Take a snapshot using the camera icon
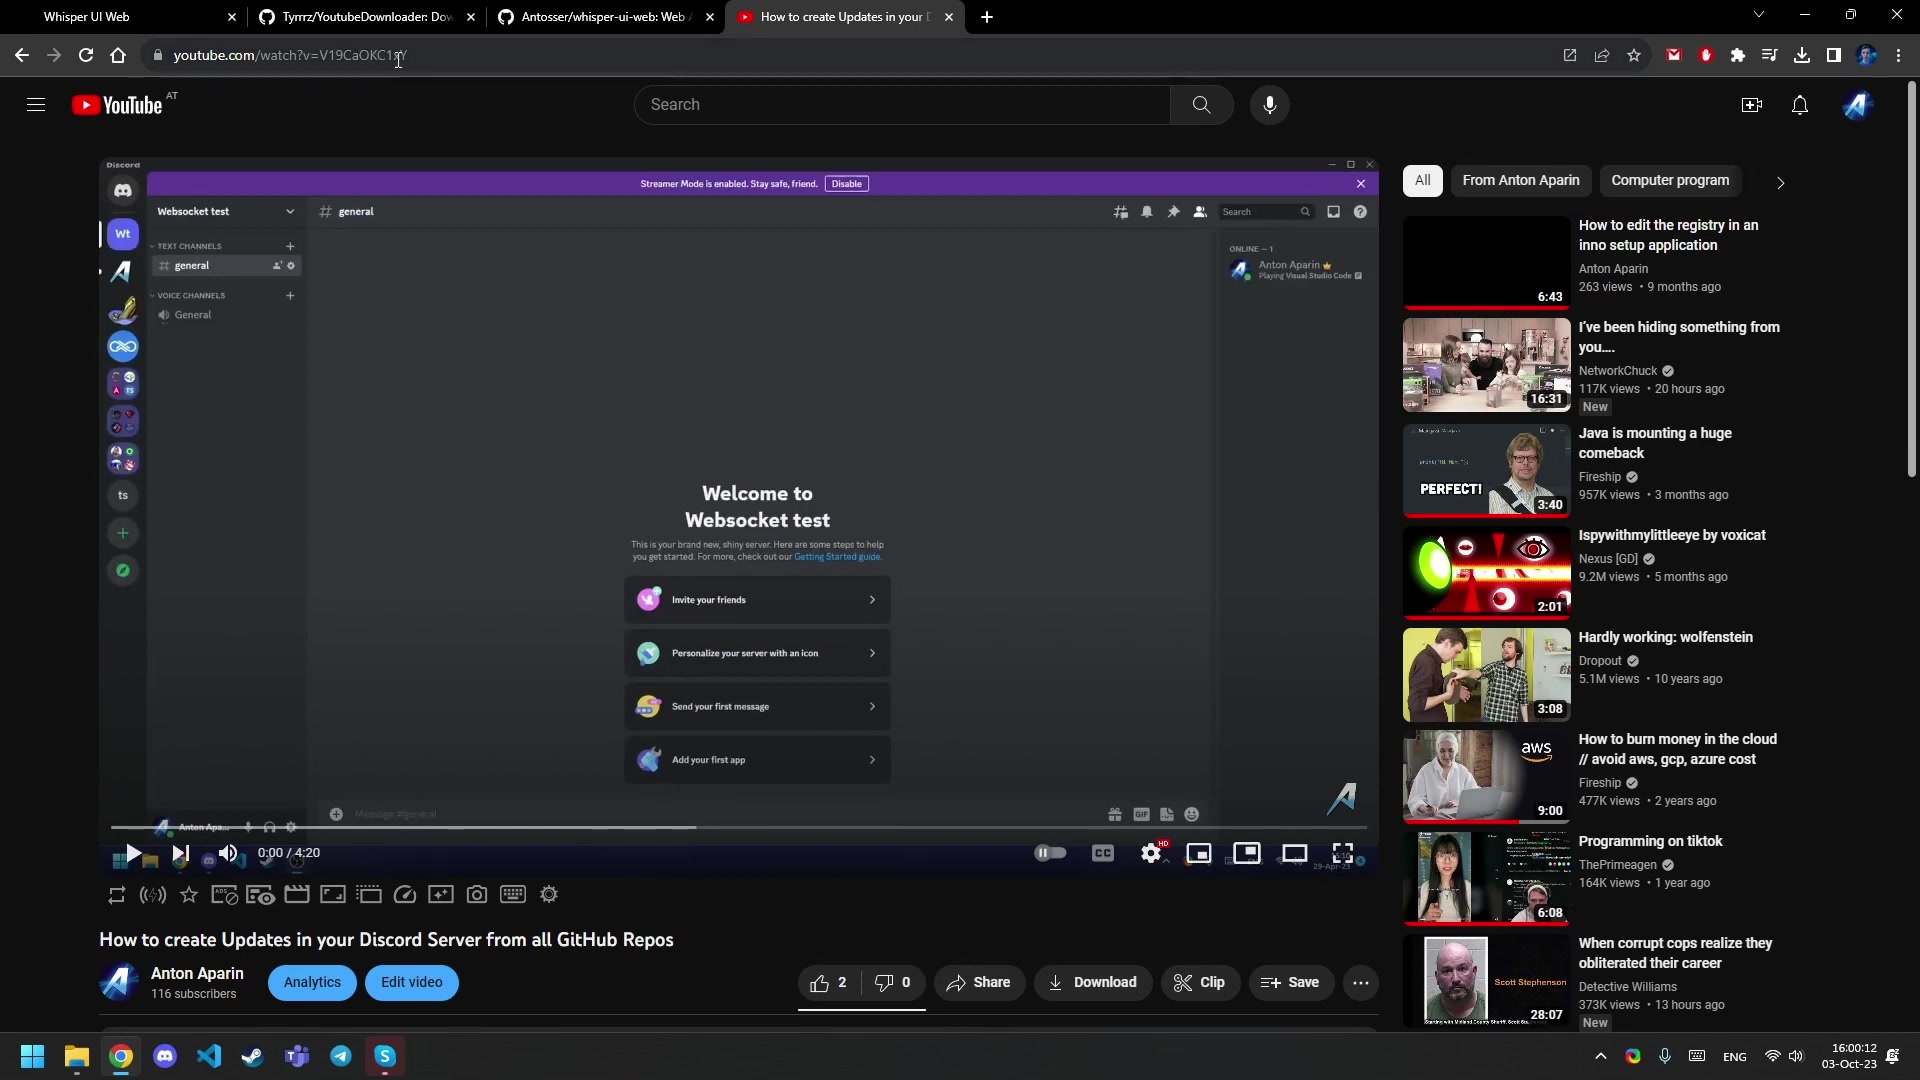This screenshot has width=1920, height=1080. click(x=478, y=894)
